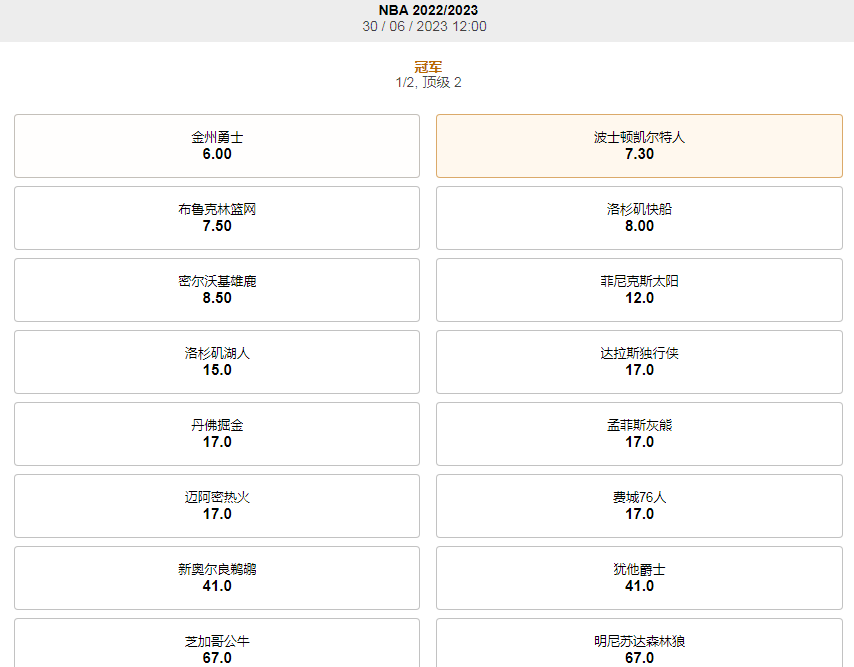Deselect the highlighted 波士顿凯尔特人 pick
This screenshot has height=667, width=854.
tap(638, 146)
